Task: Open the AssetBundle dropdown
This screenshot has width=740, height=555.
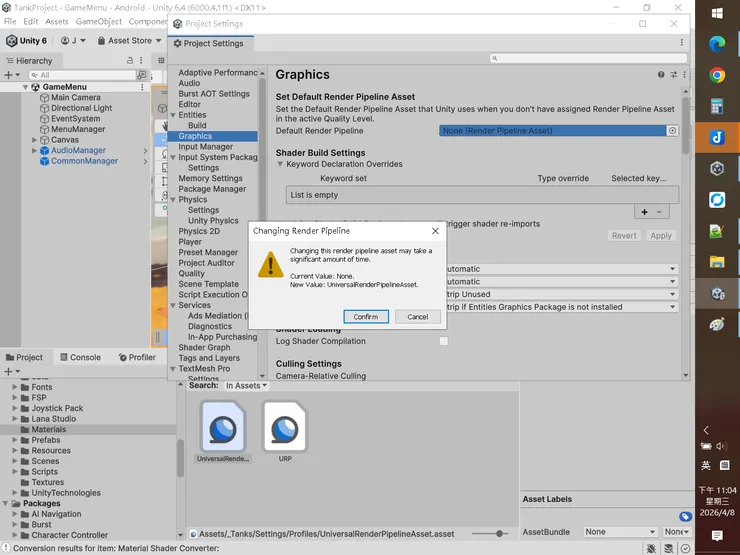Action: tap(620, 532)
